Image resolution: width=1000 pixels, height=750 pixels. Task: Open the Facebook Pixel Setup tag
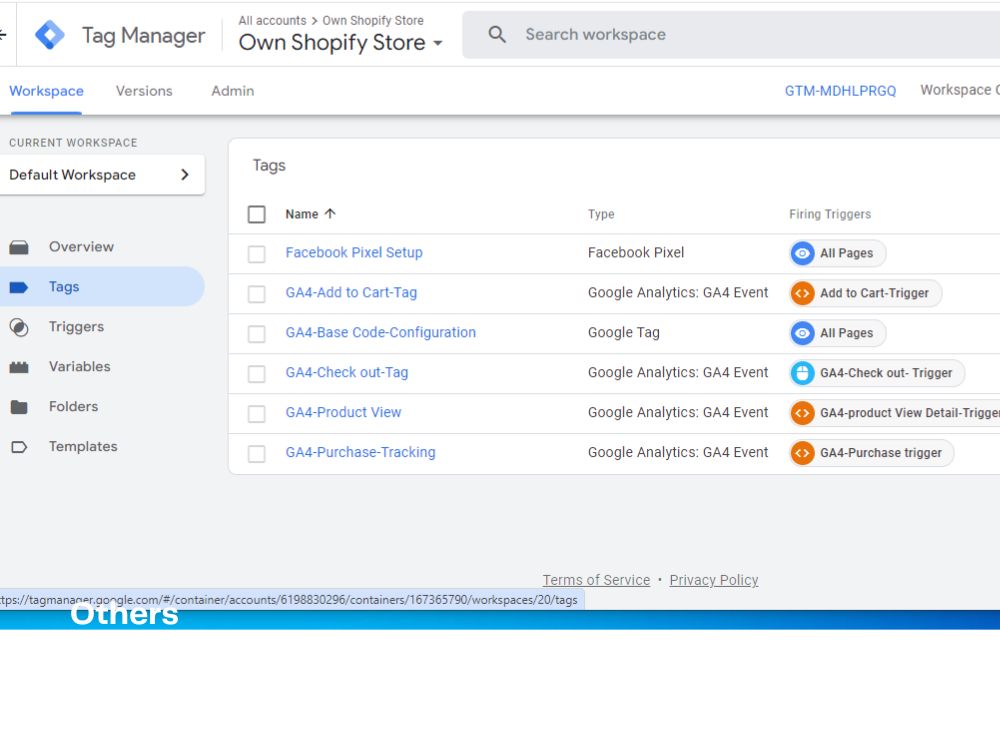tap(354, 253)
